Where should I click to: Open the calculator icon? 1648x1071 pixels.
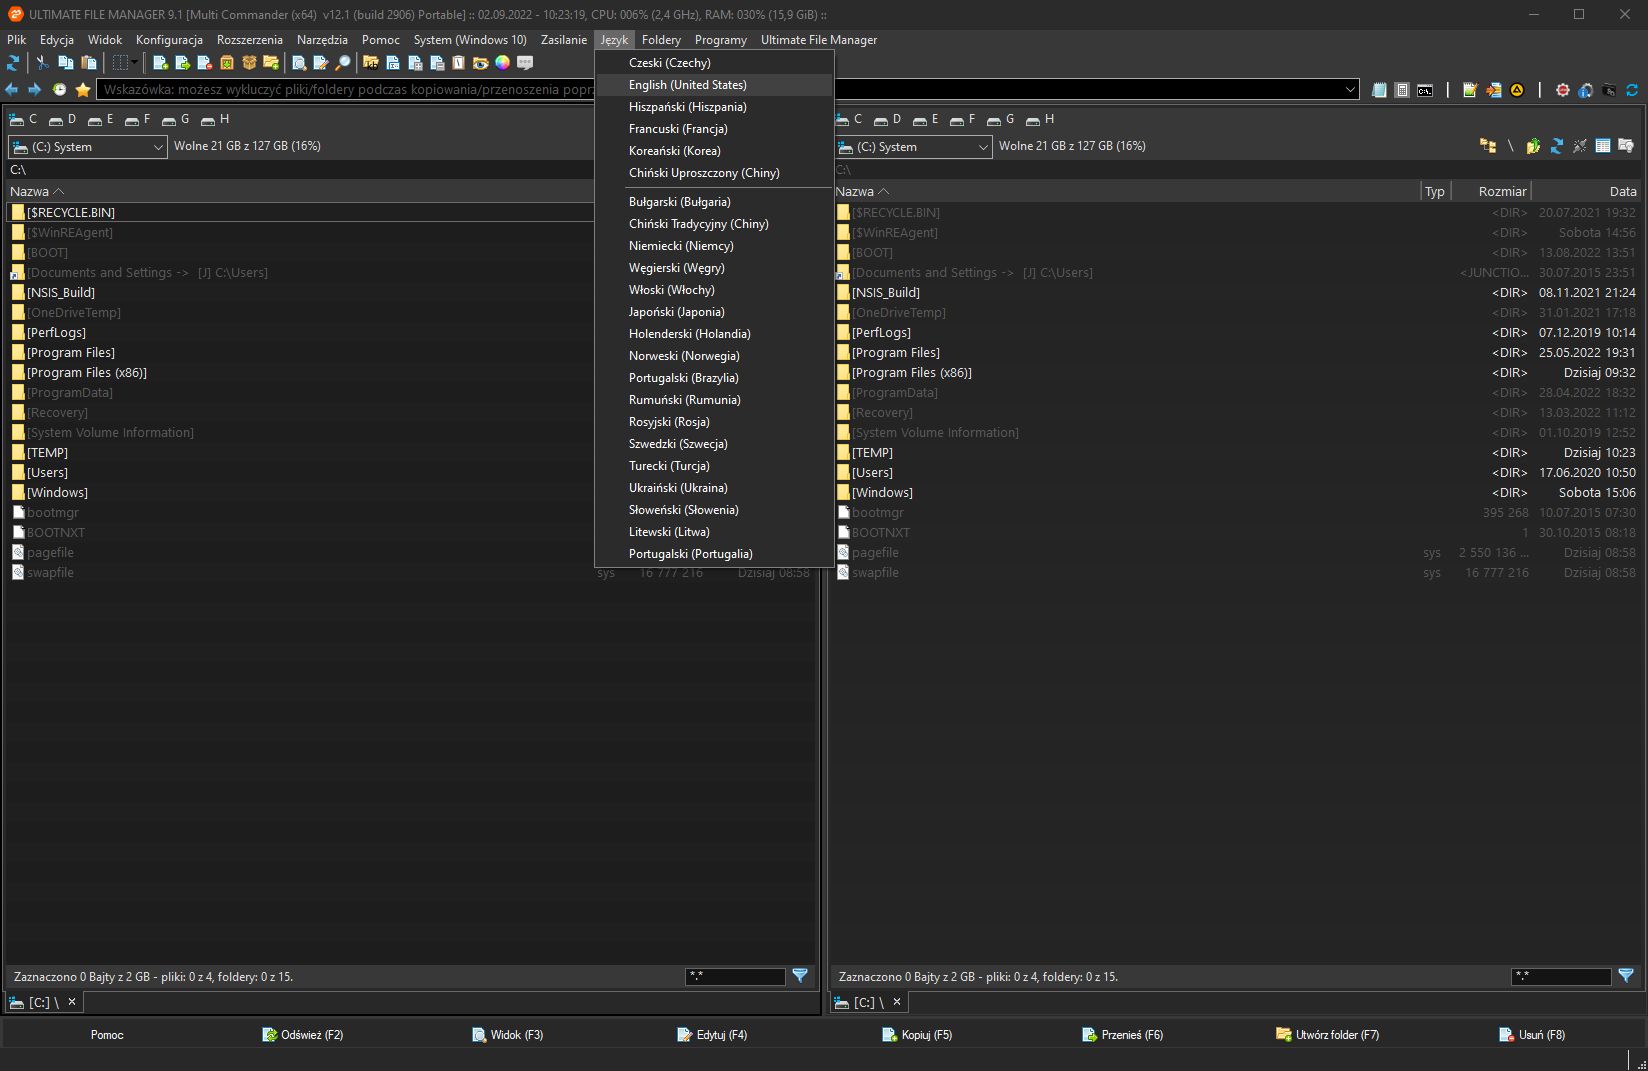pyautogui.click(x=1402, y=90)
